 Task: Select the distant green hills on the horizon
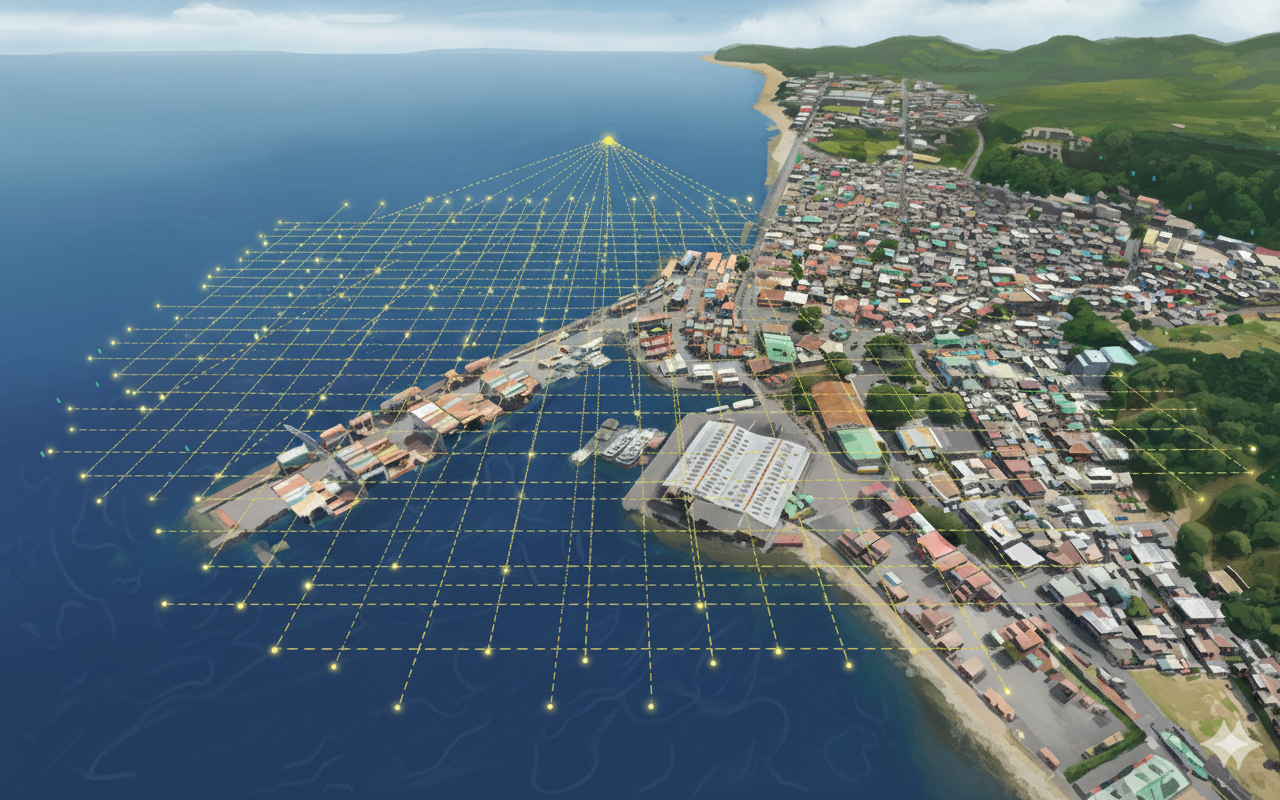click(x=1000, y=55)
